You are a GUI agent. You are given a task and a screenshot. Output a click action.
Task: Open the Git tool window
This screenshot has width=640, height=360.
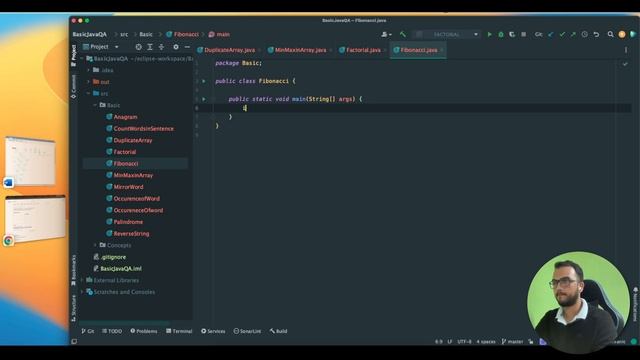pos(88,331)
